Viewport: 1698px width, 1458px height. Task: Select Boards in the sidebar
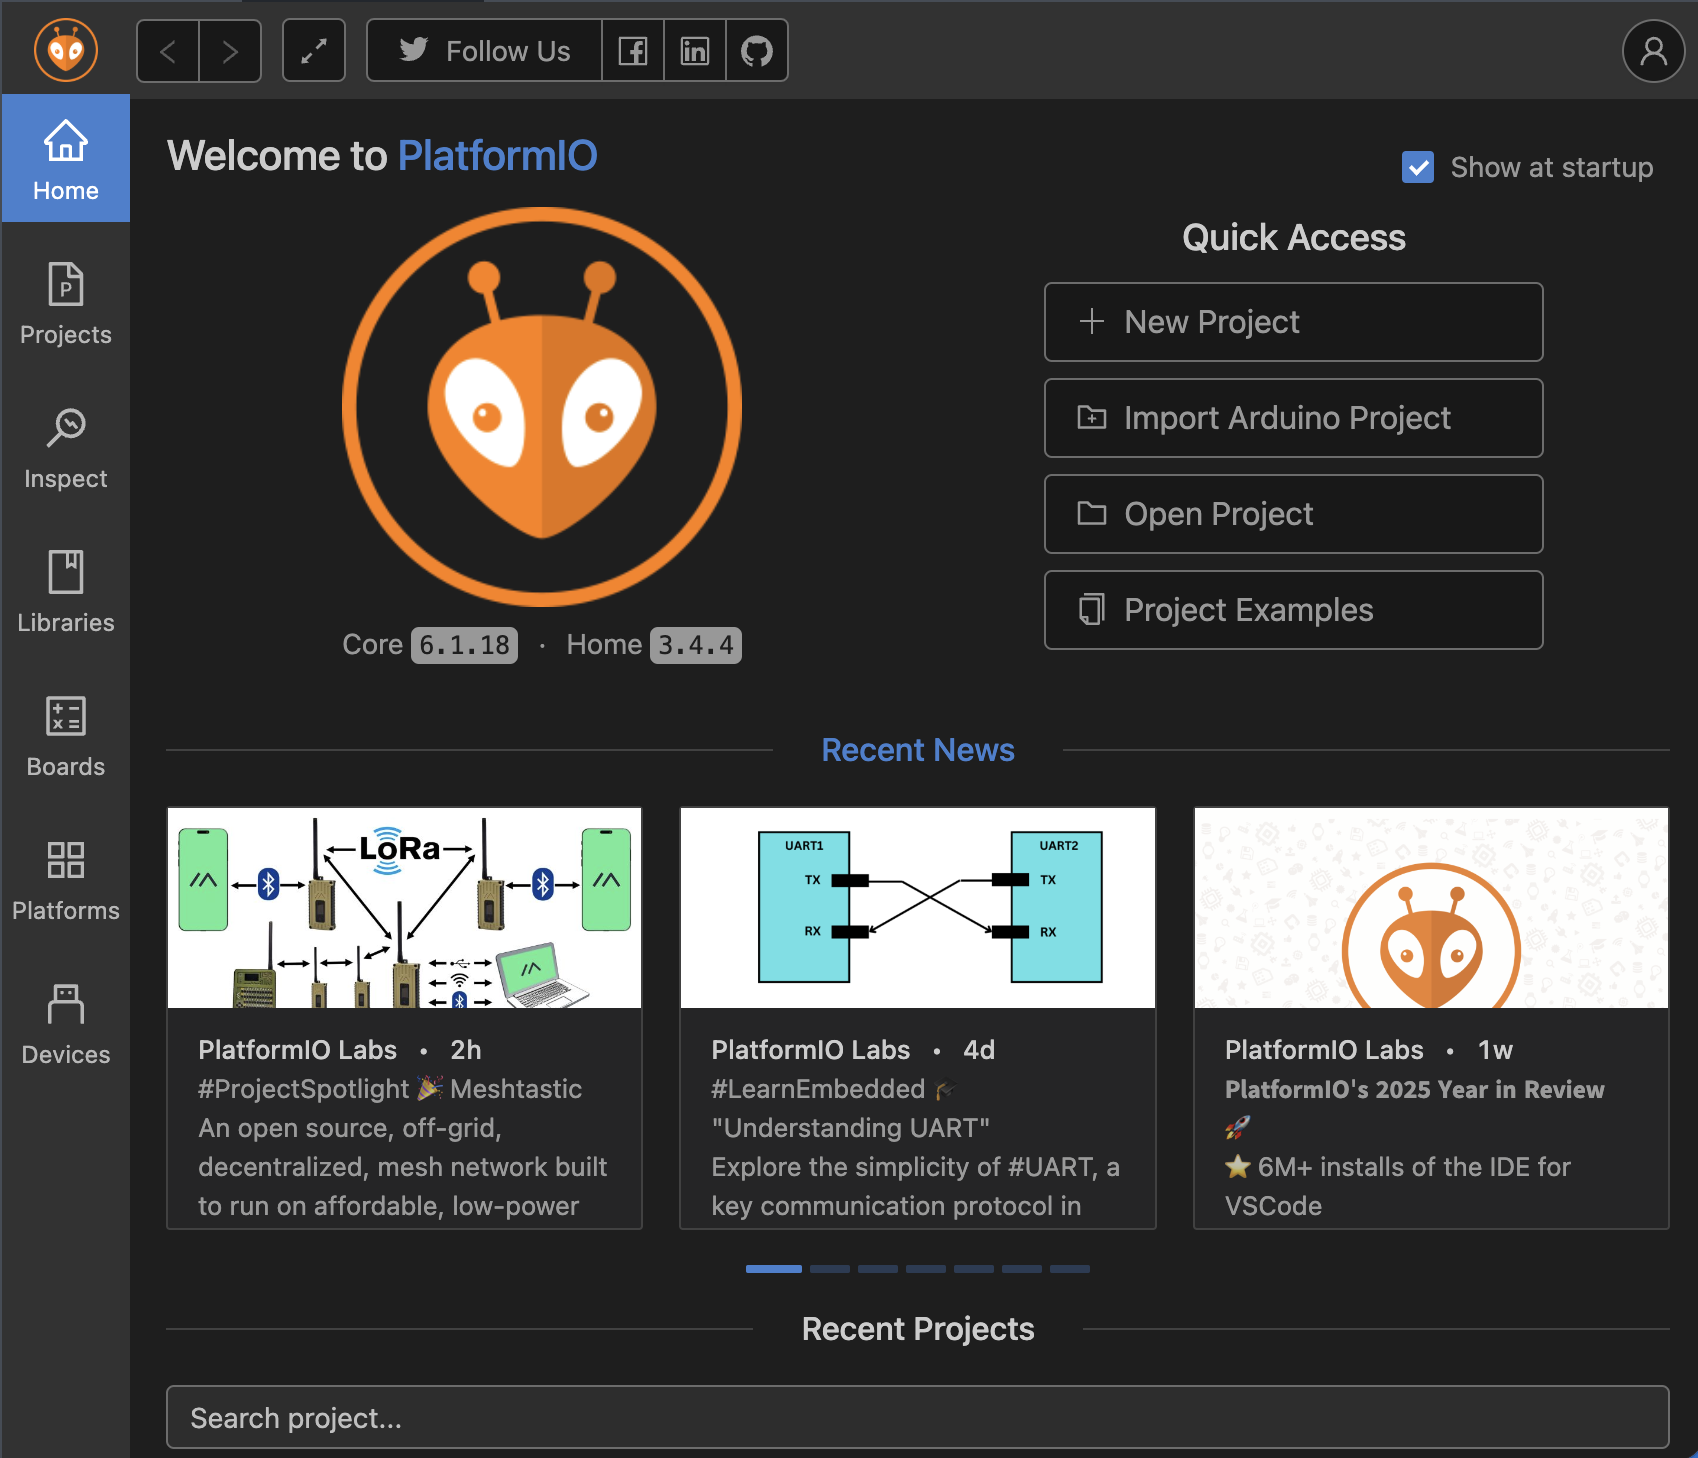click(x=66, y=736)
